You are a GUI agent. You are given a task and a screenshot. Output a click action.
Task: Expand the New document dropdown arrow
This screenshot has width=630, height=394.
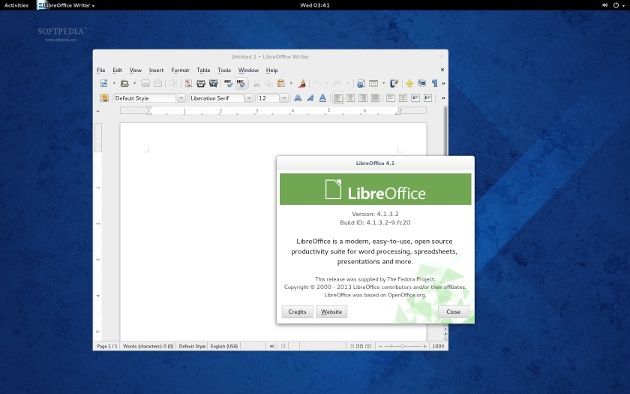(114, 84)
